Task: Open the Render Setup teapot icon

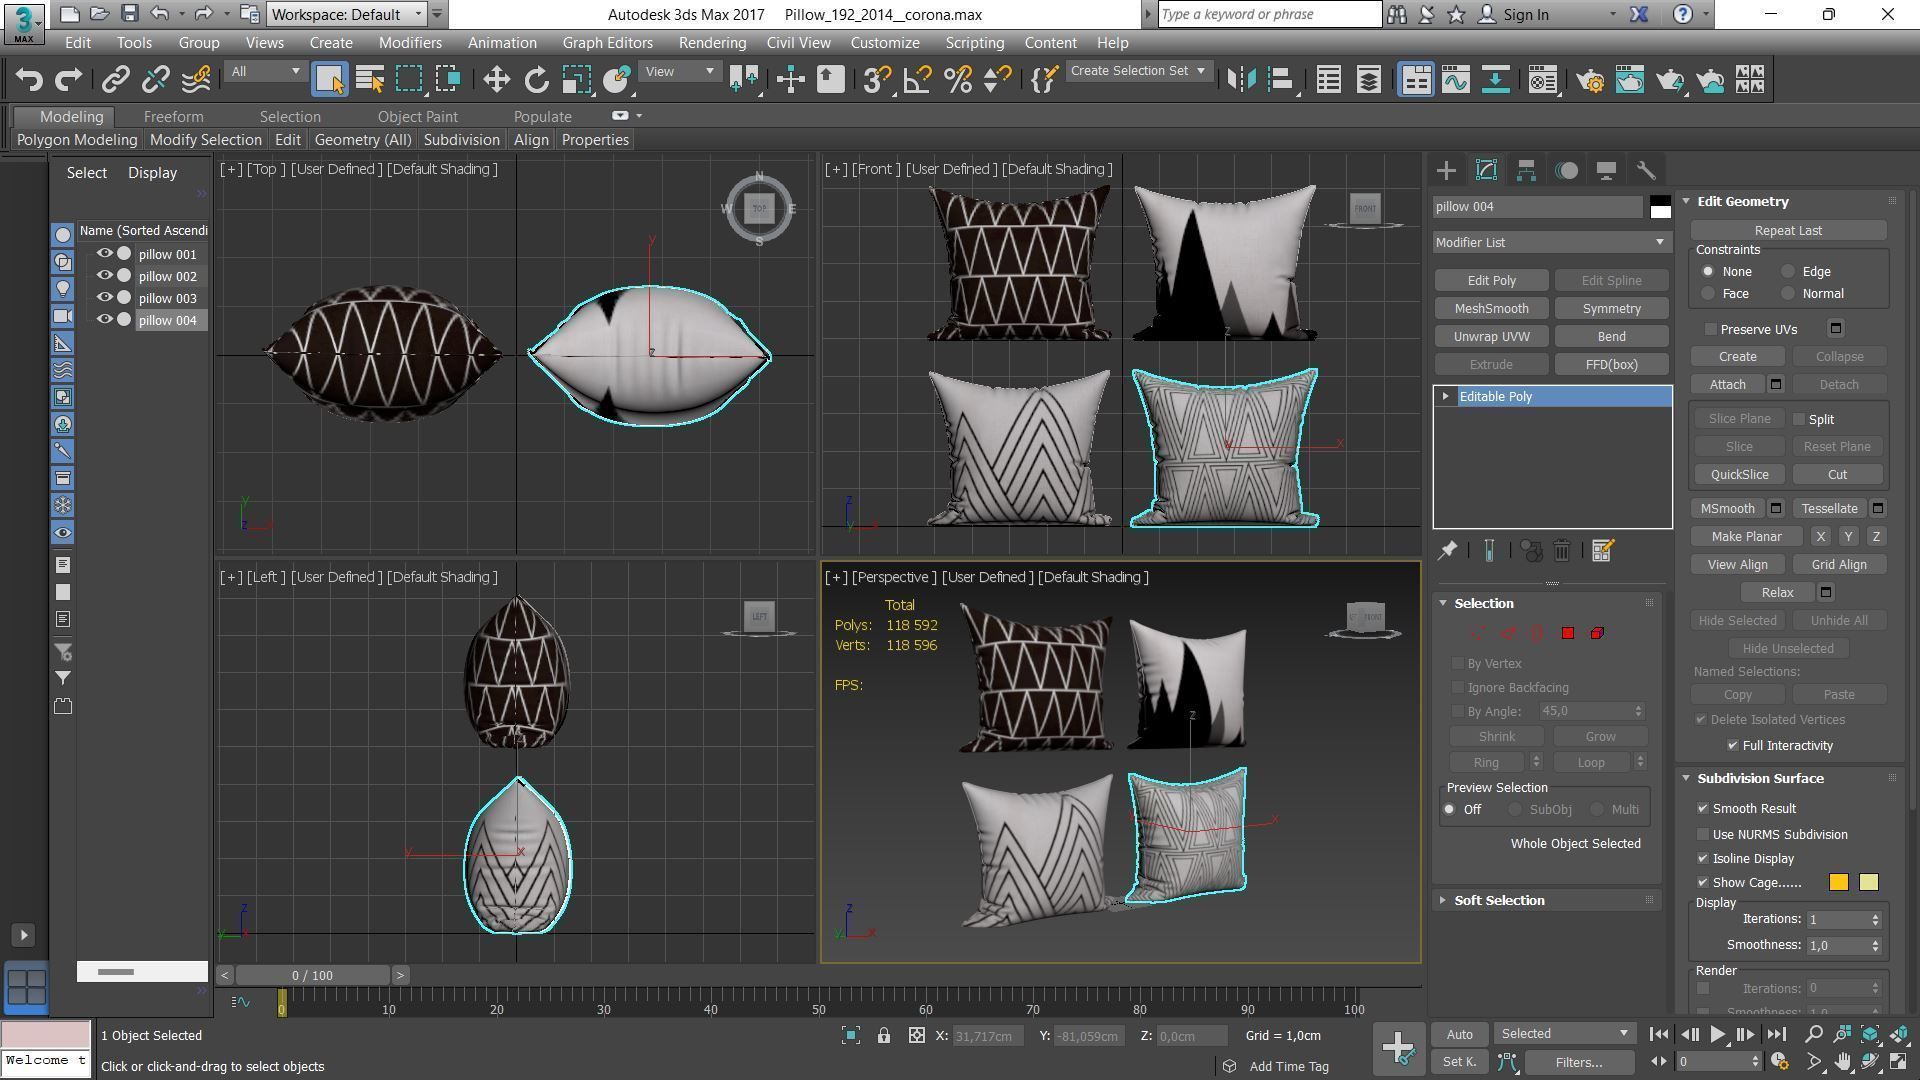Action: tap(1590, 79)
